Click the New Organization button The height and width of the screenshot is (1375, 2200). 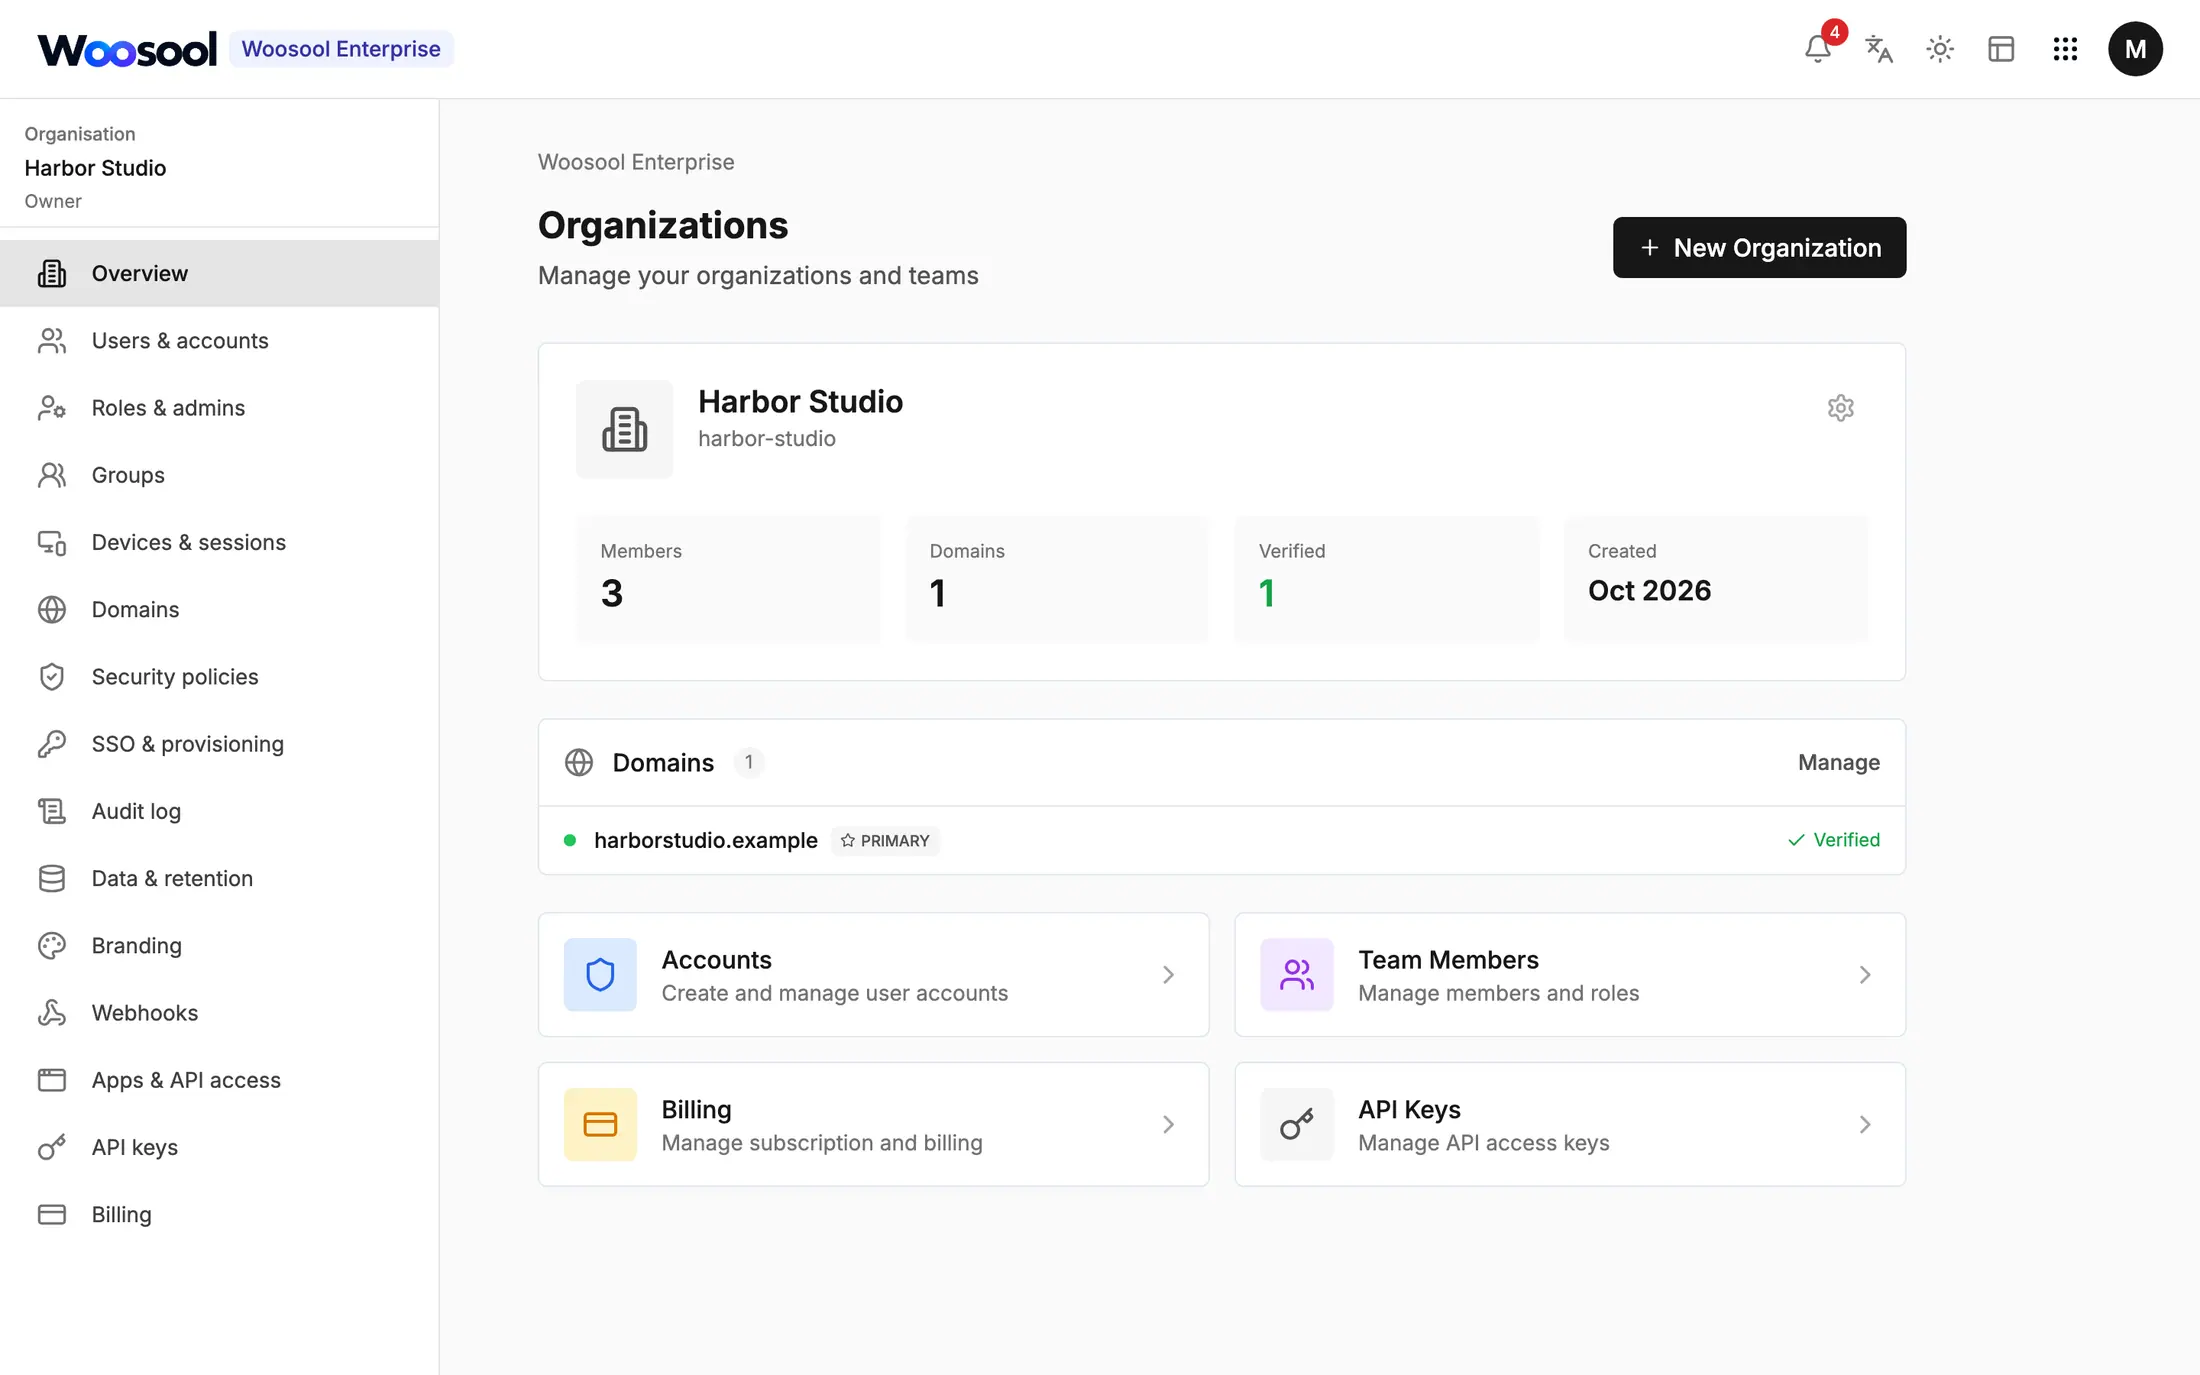tap(1759, 247)
